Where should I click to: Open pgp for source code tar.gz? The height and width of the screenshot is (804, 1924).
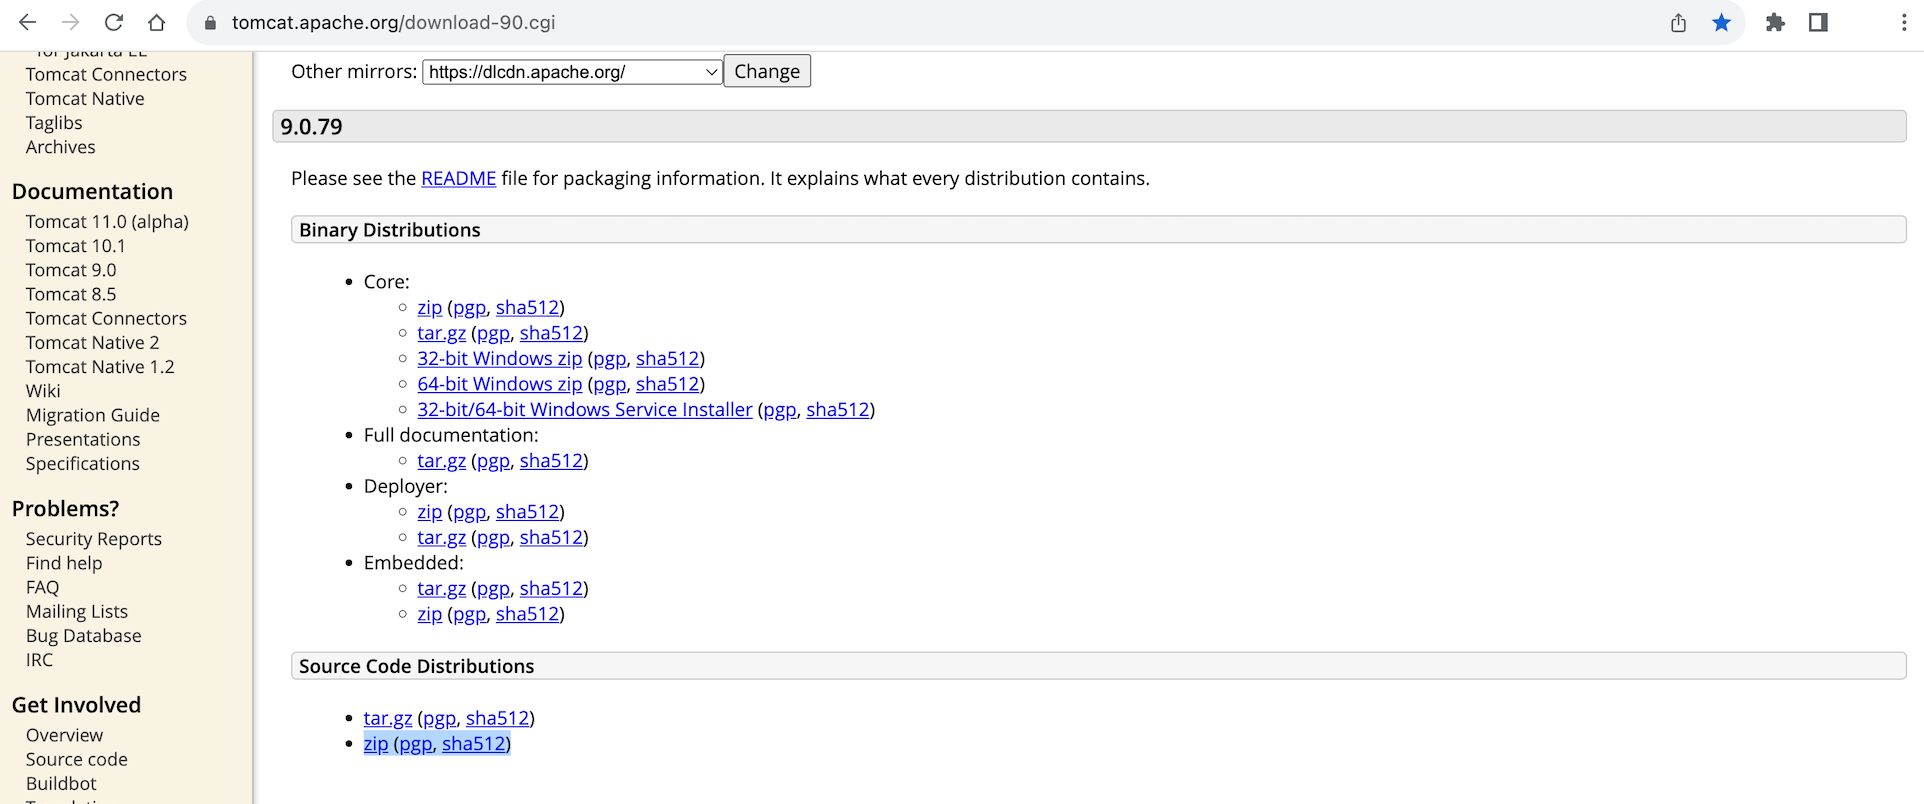(439, 718)
